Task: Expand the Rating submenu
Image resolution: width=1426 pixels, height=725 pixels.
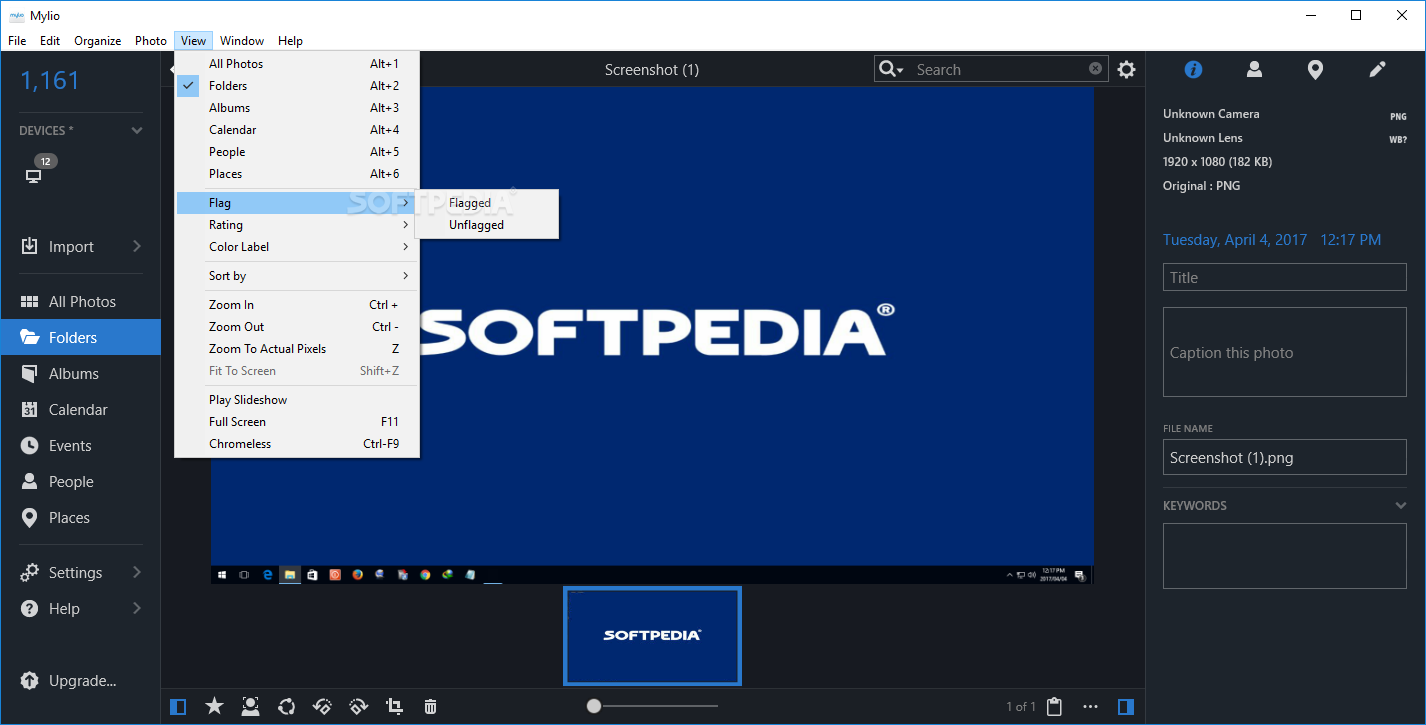Action: click(297, 225)
